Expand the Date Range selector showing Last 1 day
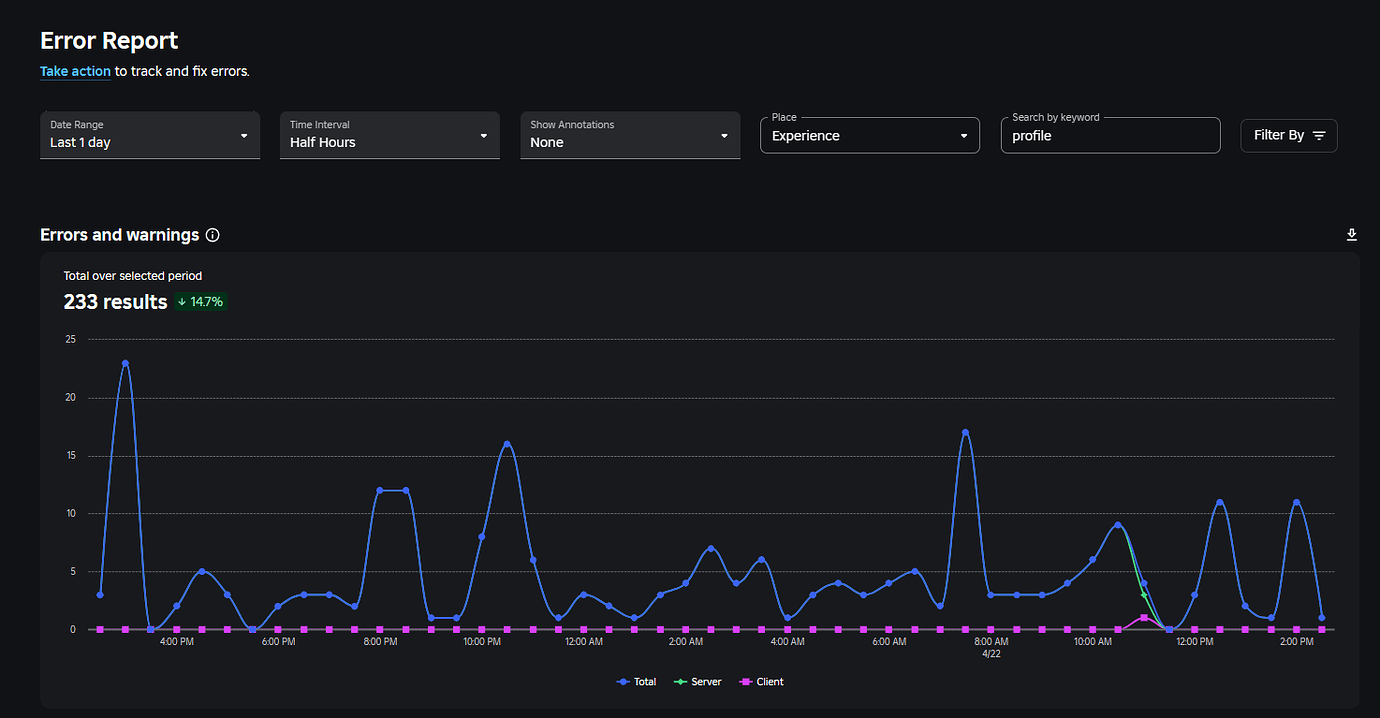Screen dimensions: 1380x718 tap(148, 135)
